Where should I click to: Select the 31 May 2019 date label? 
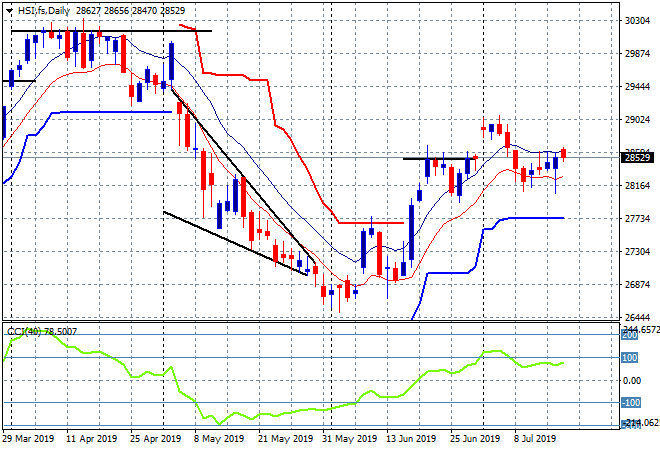[x=350, y=438]
